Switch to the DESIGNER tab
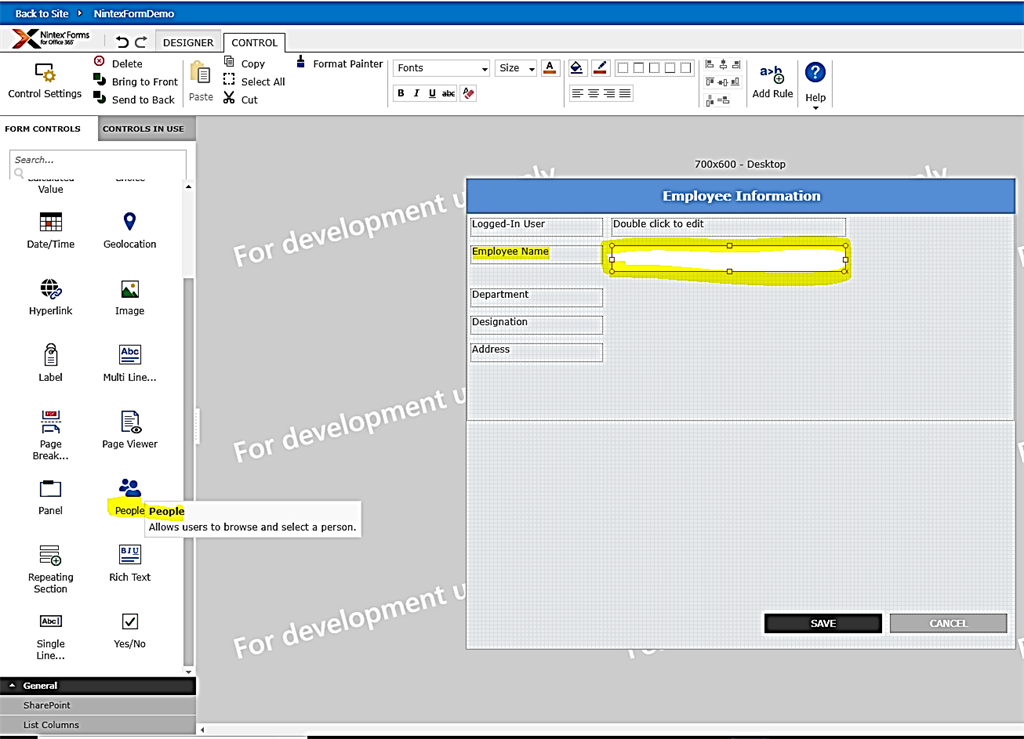 188,42
